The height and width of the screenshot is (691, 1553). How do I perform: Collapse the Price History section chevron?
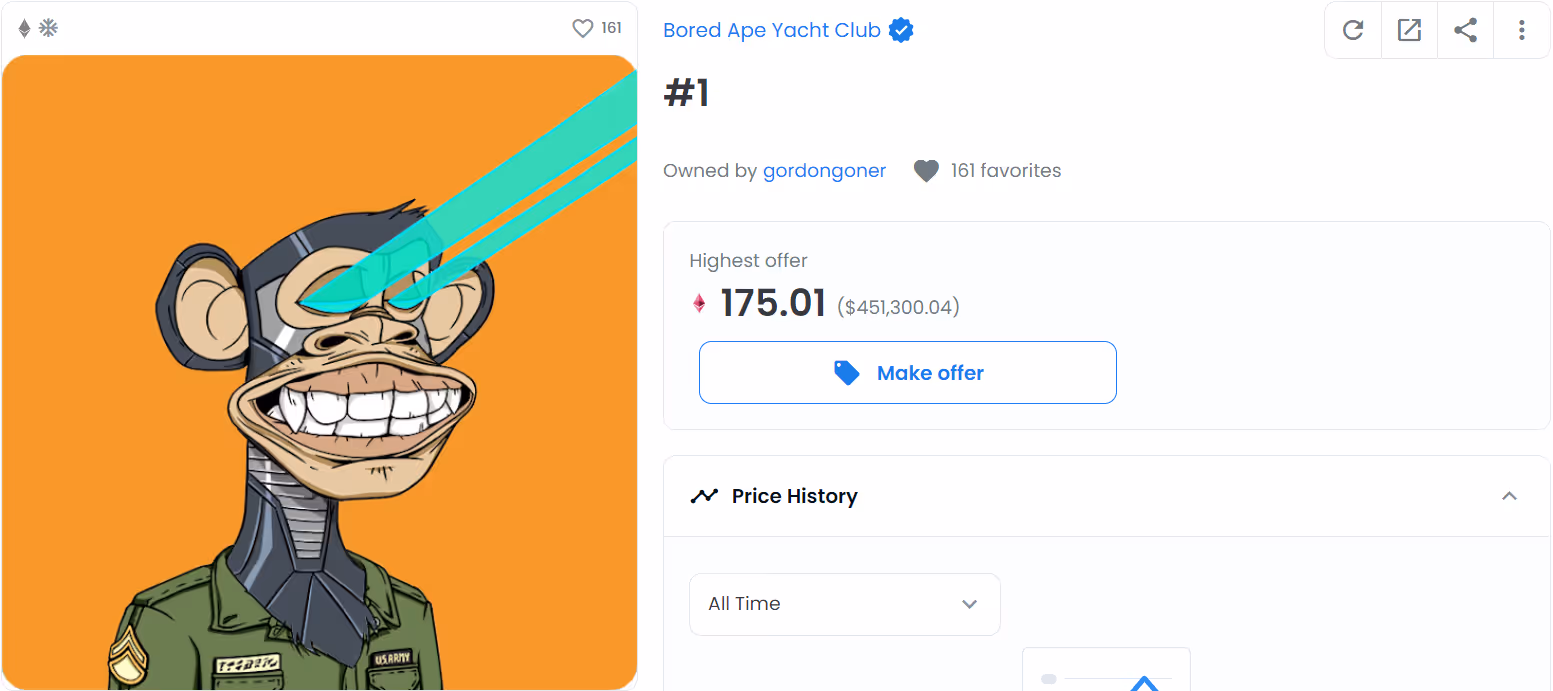[1510, 496]
